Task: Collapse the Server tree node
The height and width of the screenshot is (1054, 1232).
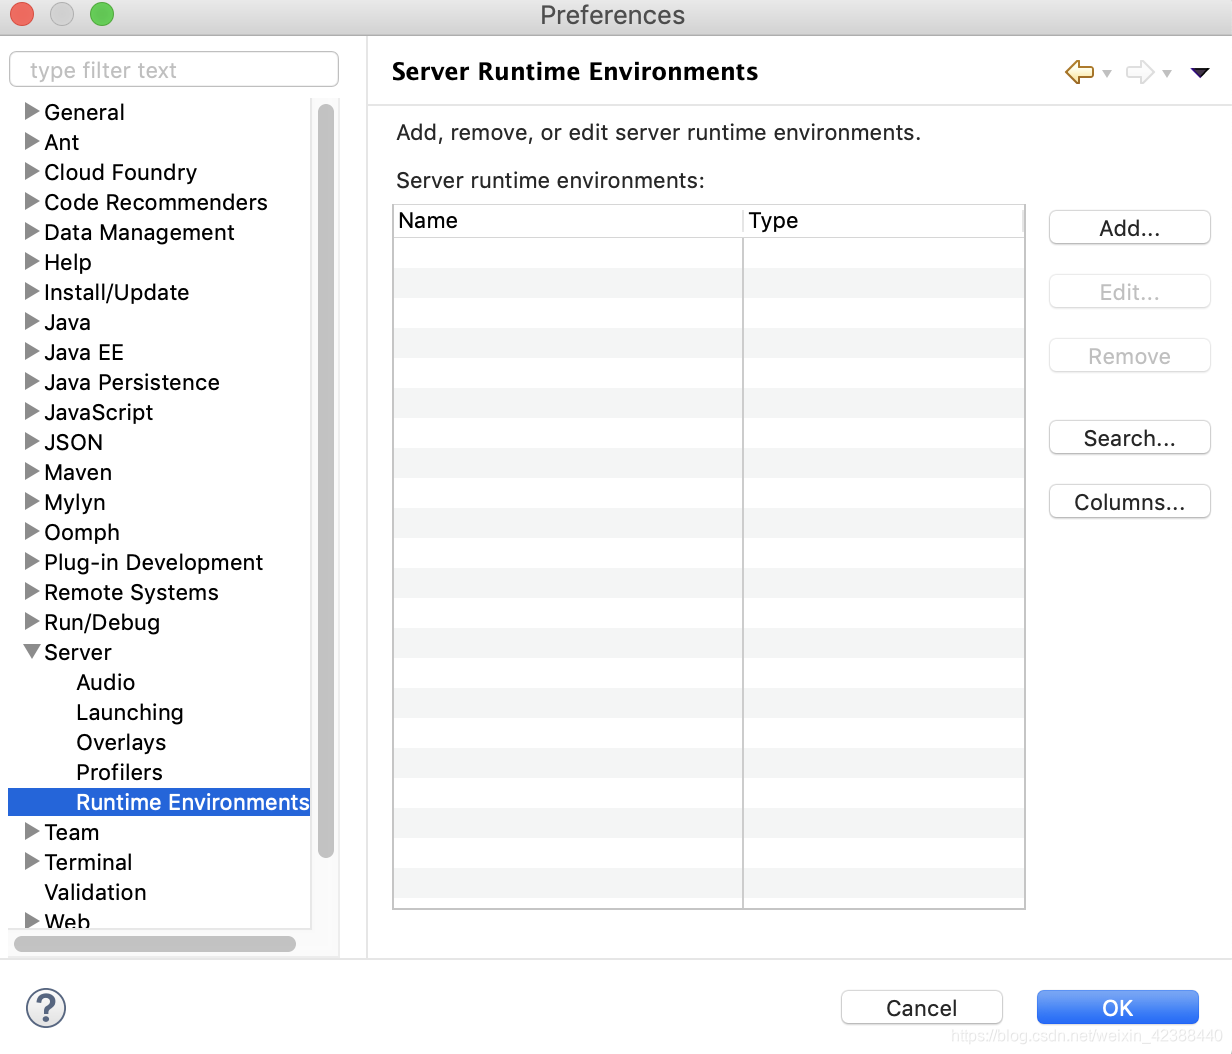Action: coord(31,652)
